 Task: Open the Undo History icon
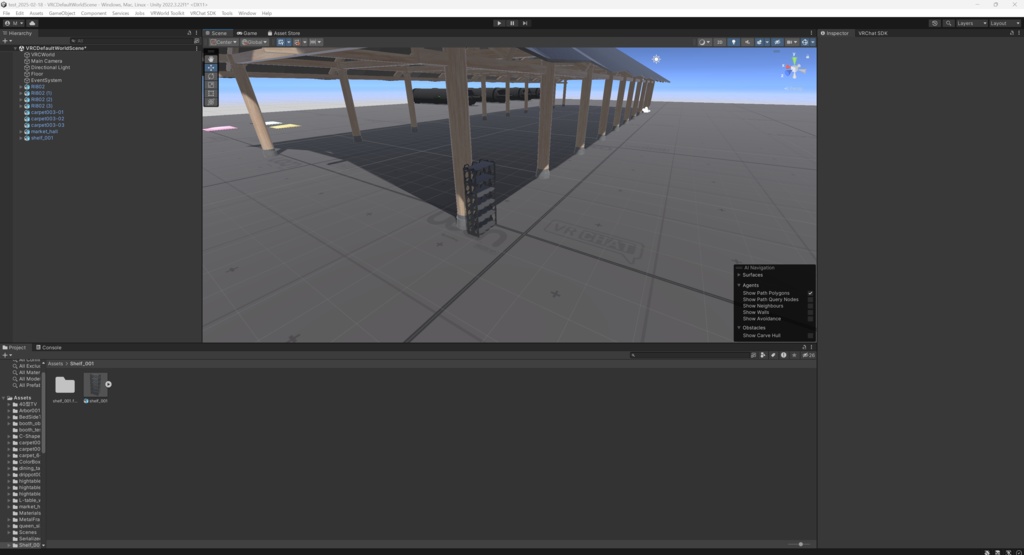(935, 23)
